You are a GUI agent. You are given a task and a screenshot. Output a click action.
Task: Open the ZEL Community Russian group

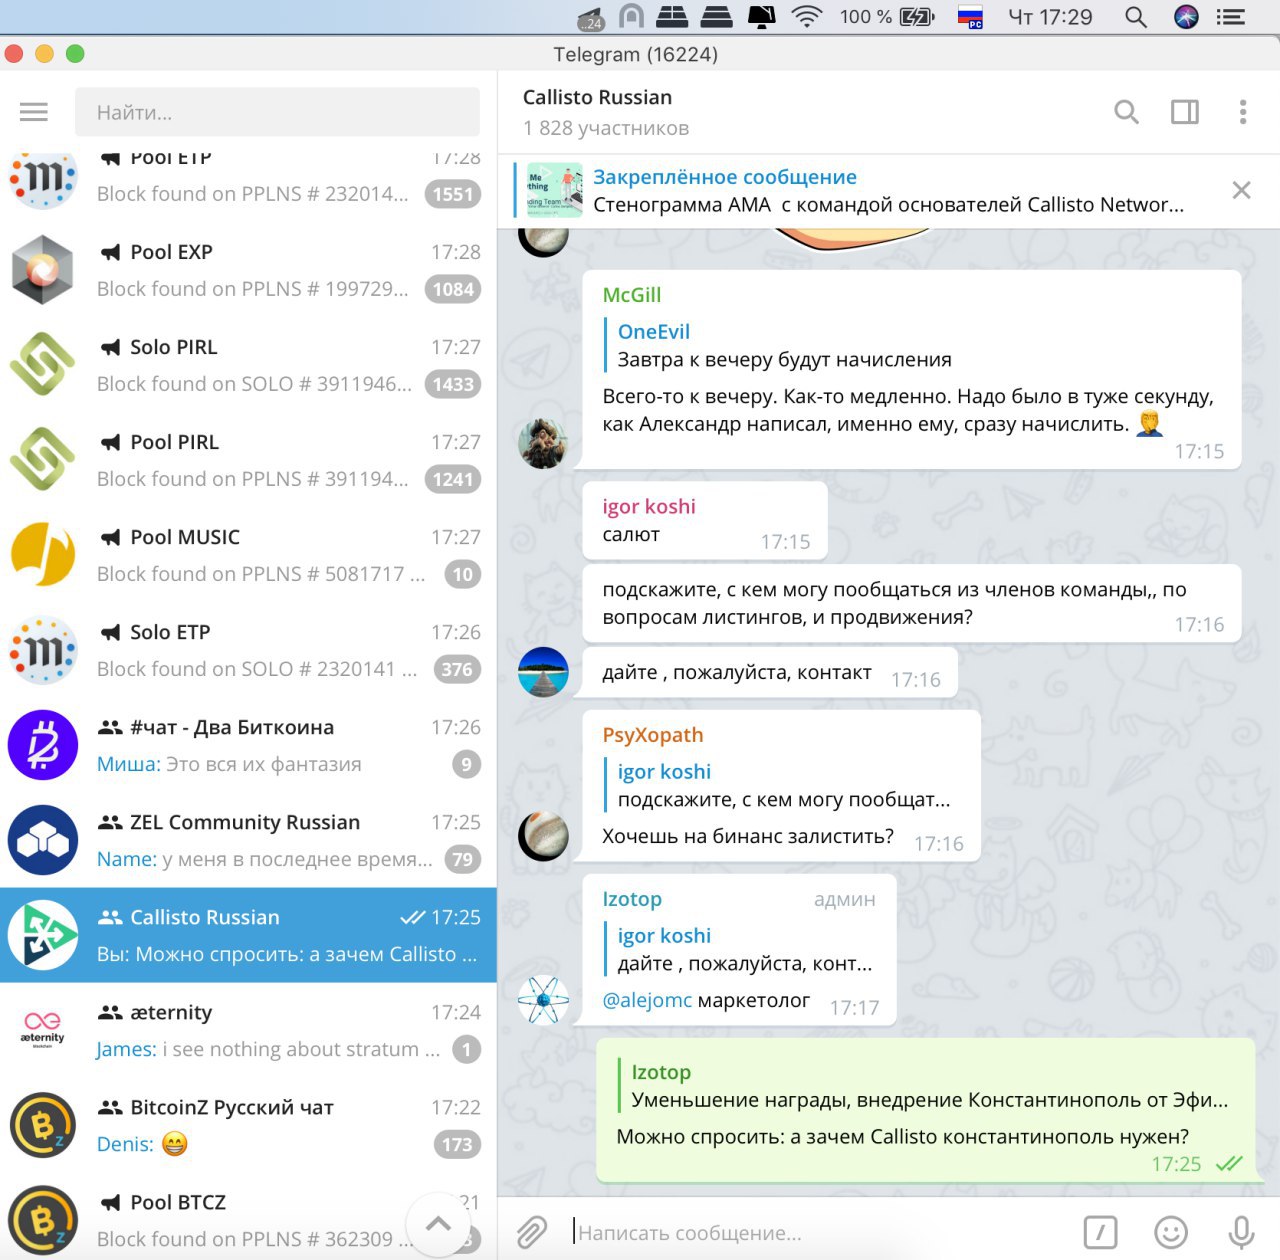pyautogui.click(x=248, y=840)
